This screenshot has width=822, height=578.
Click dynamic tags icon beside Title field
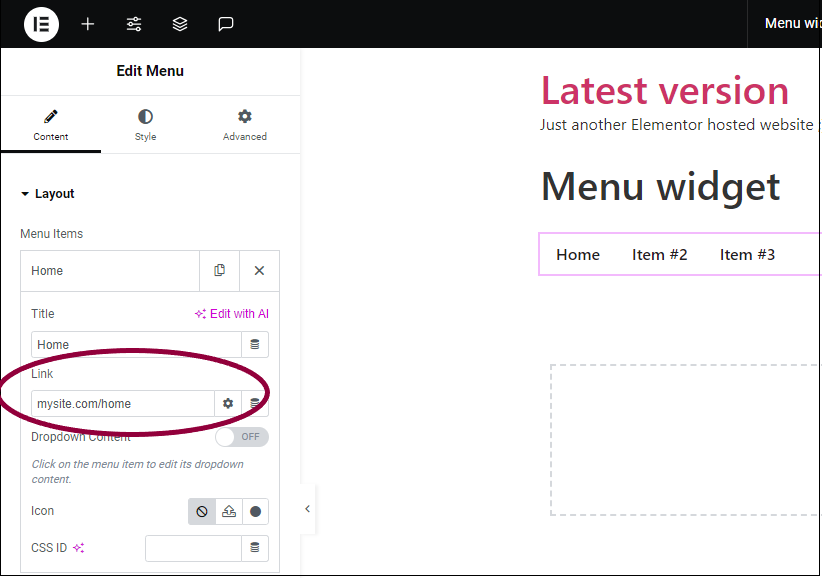pyautogui.click(x=255, y=344)
